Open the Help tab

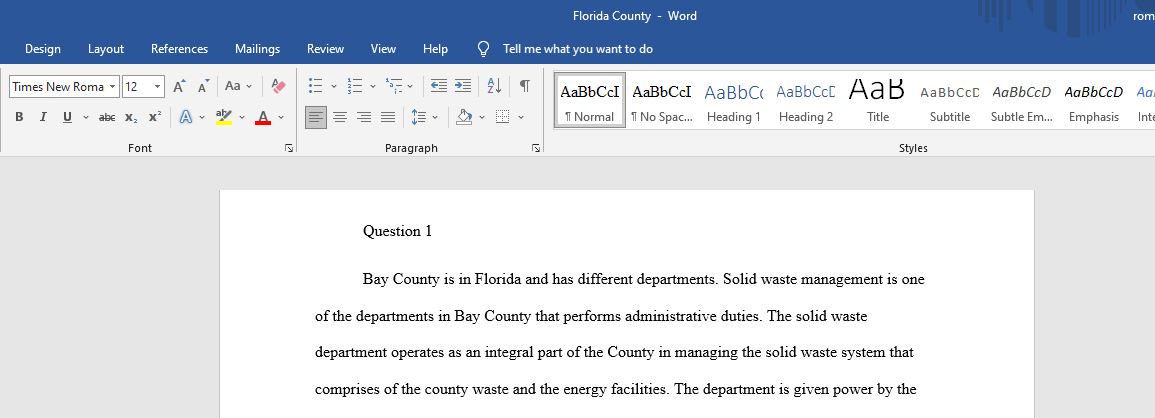click(x=435, y=49)
